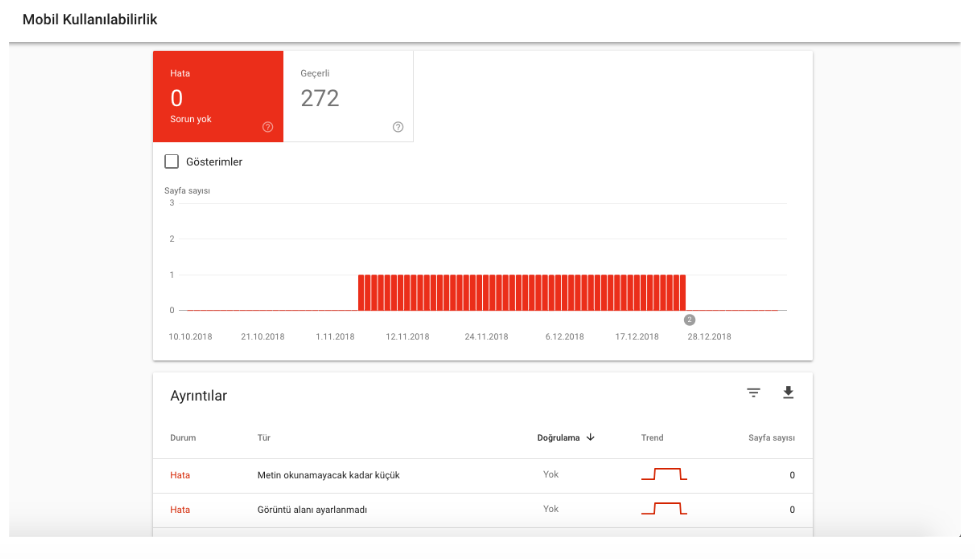Click the Sayfa sayısı column header
975x559 pixels.
771,438
